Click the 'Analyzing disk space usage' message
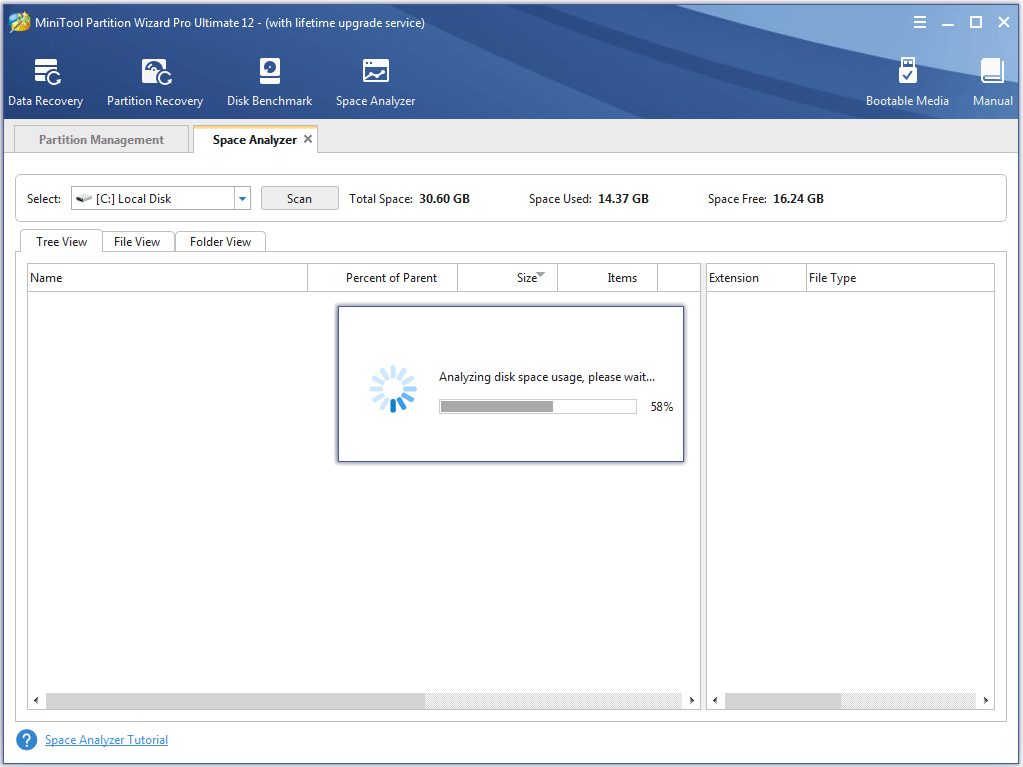 pyautogui.click(x=547, y=377)
